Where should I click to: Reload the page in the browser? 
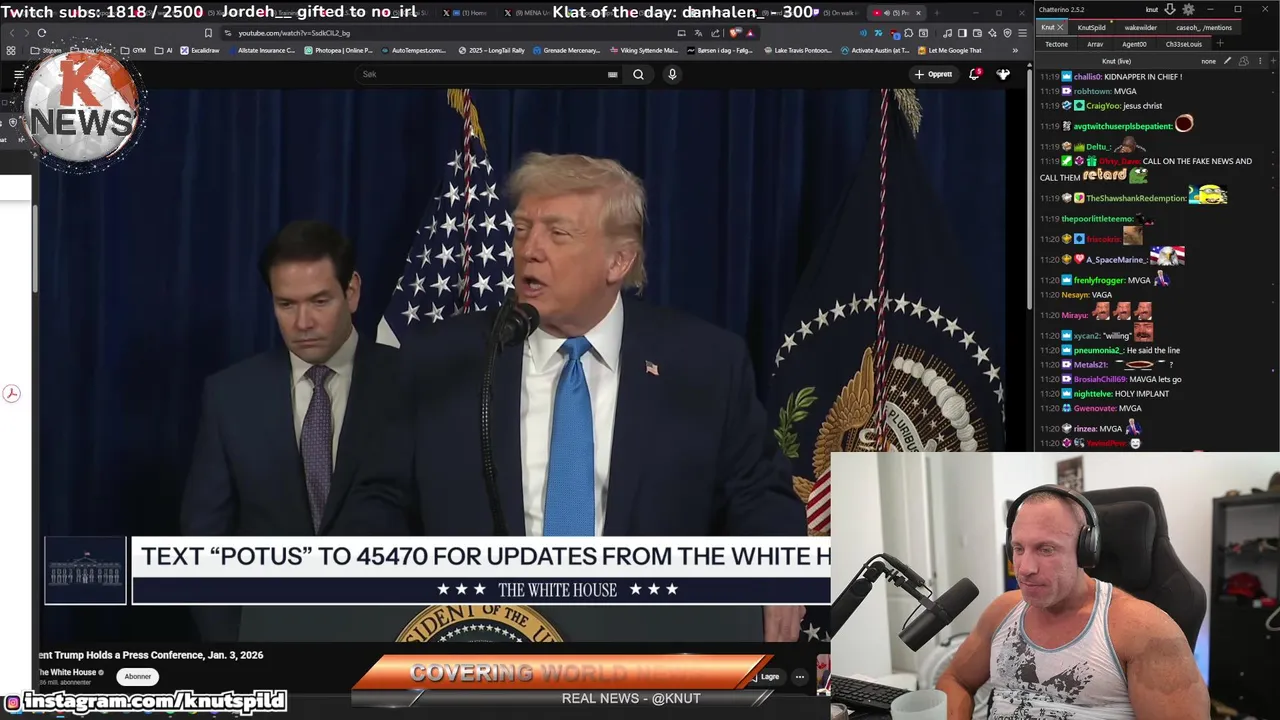coord(41,33)
